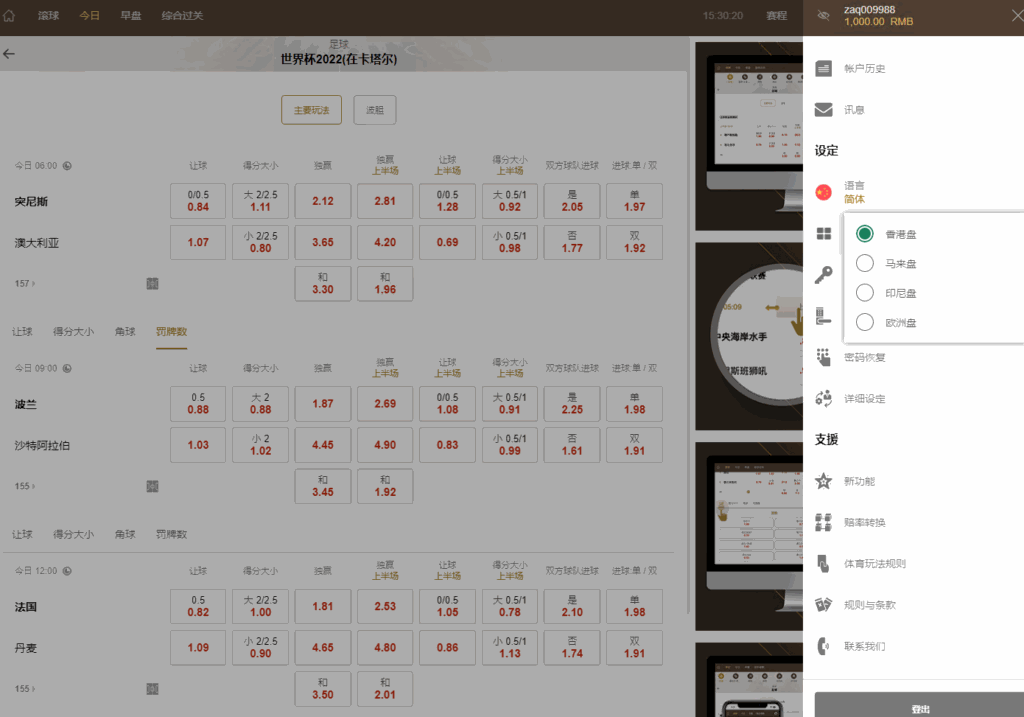The height and width of the screenshot is (717, 1024).
Task: Click the 波胆 button
Action: (x=375, y=110)
